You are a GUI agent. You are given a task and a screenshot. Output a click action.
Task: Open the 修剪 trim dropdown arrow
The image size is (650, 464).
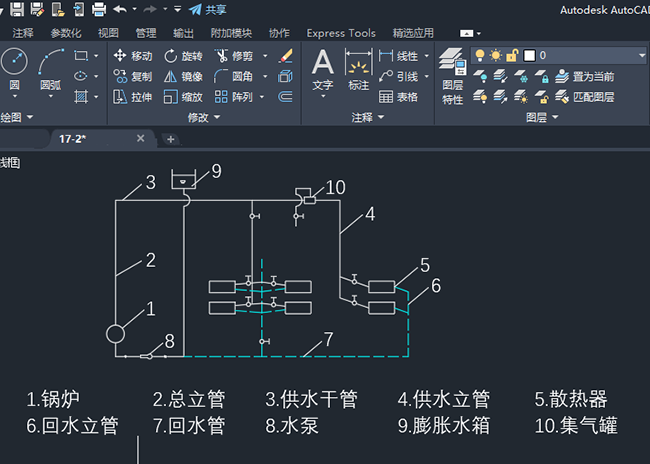pos(265,56)
